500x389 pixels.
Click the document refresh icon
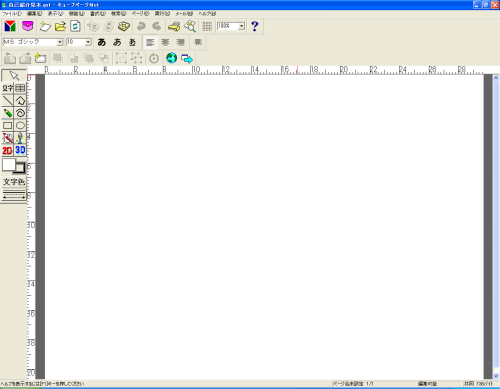point(76,26)
